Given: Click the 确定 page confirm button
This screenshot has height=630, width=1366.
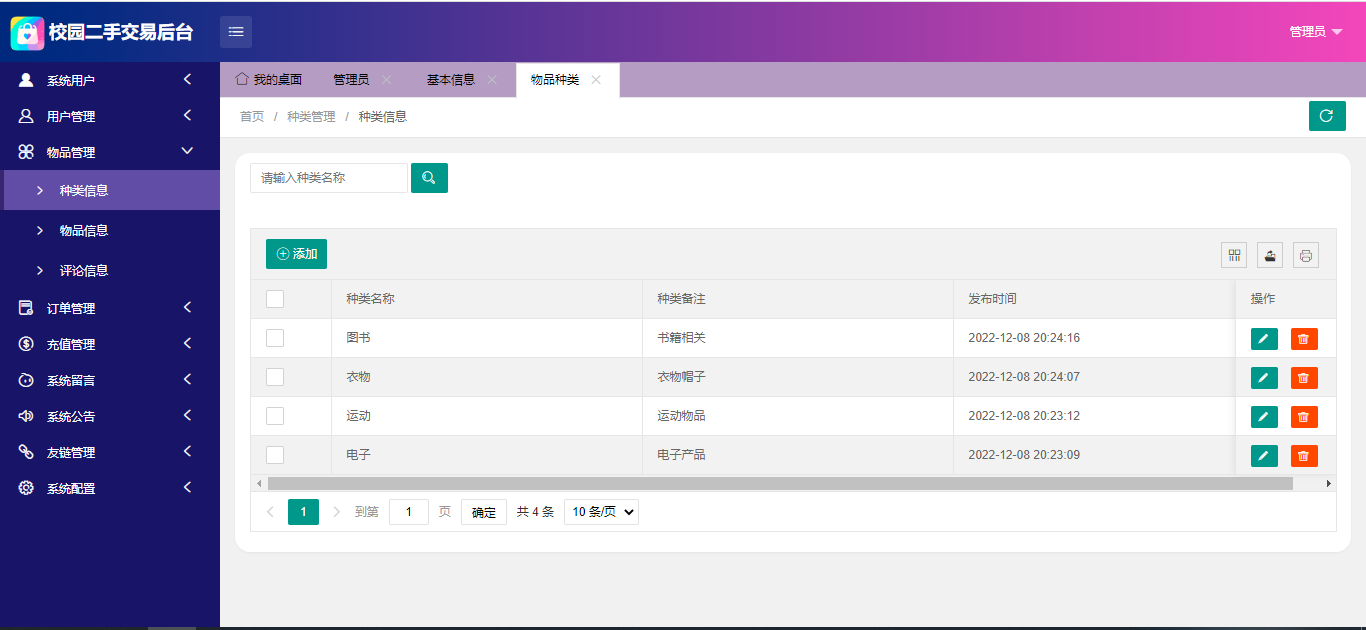Looking at the screenshot, I should (x=484, y=512).
